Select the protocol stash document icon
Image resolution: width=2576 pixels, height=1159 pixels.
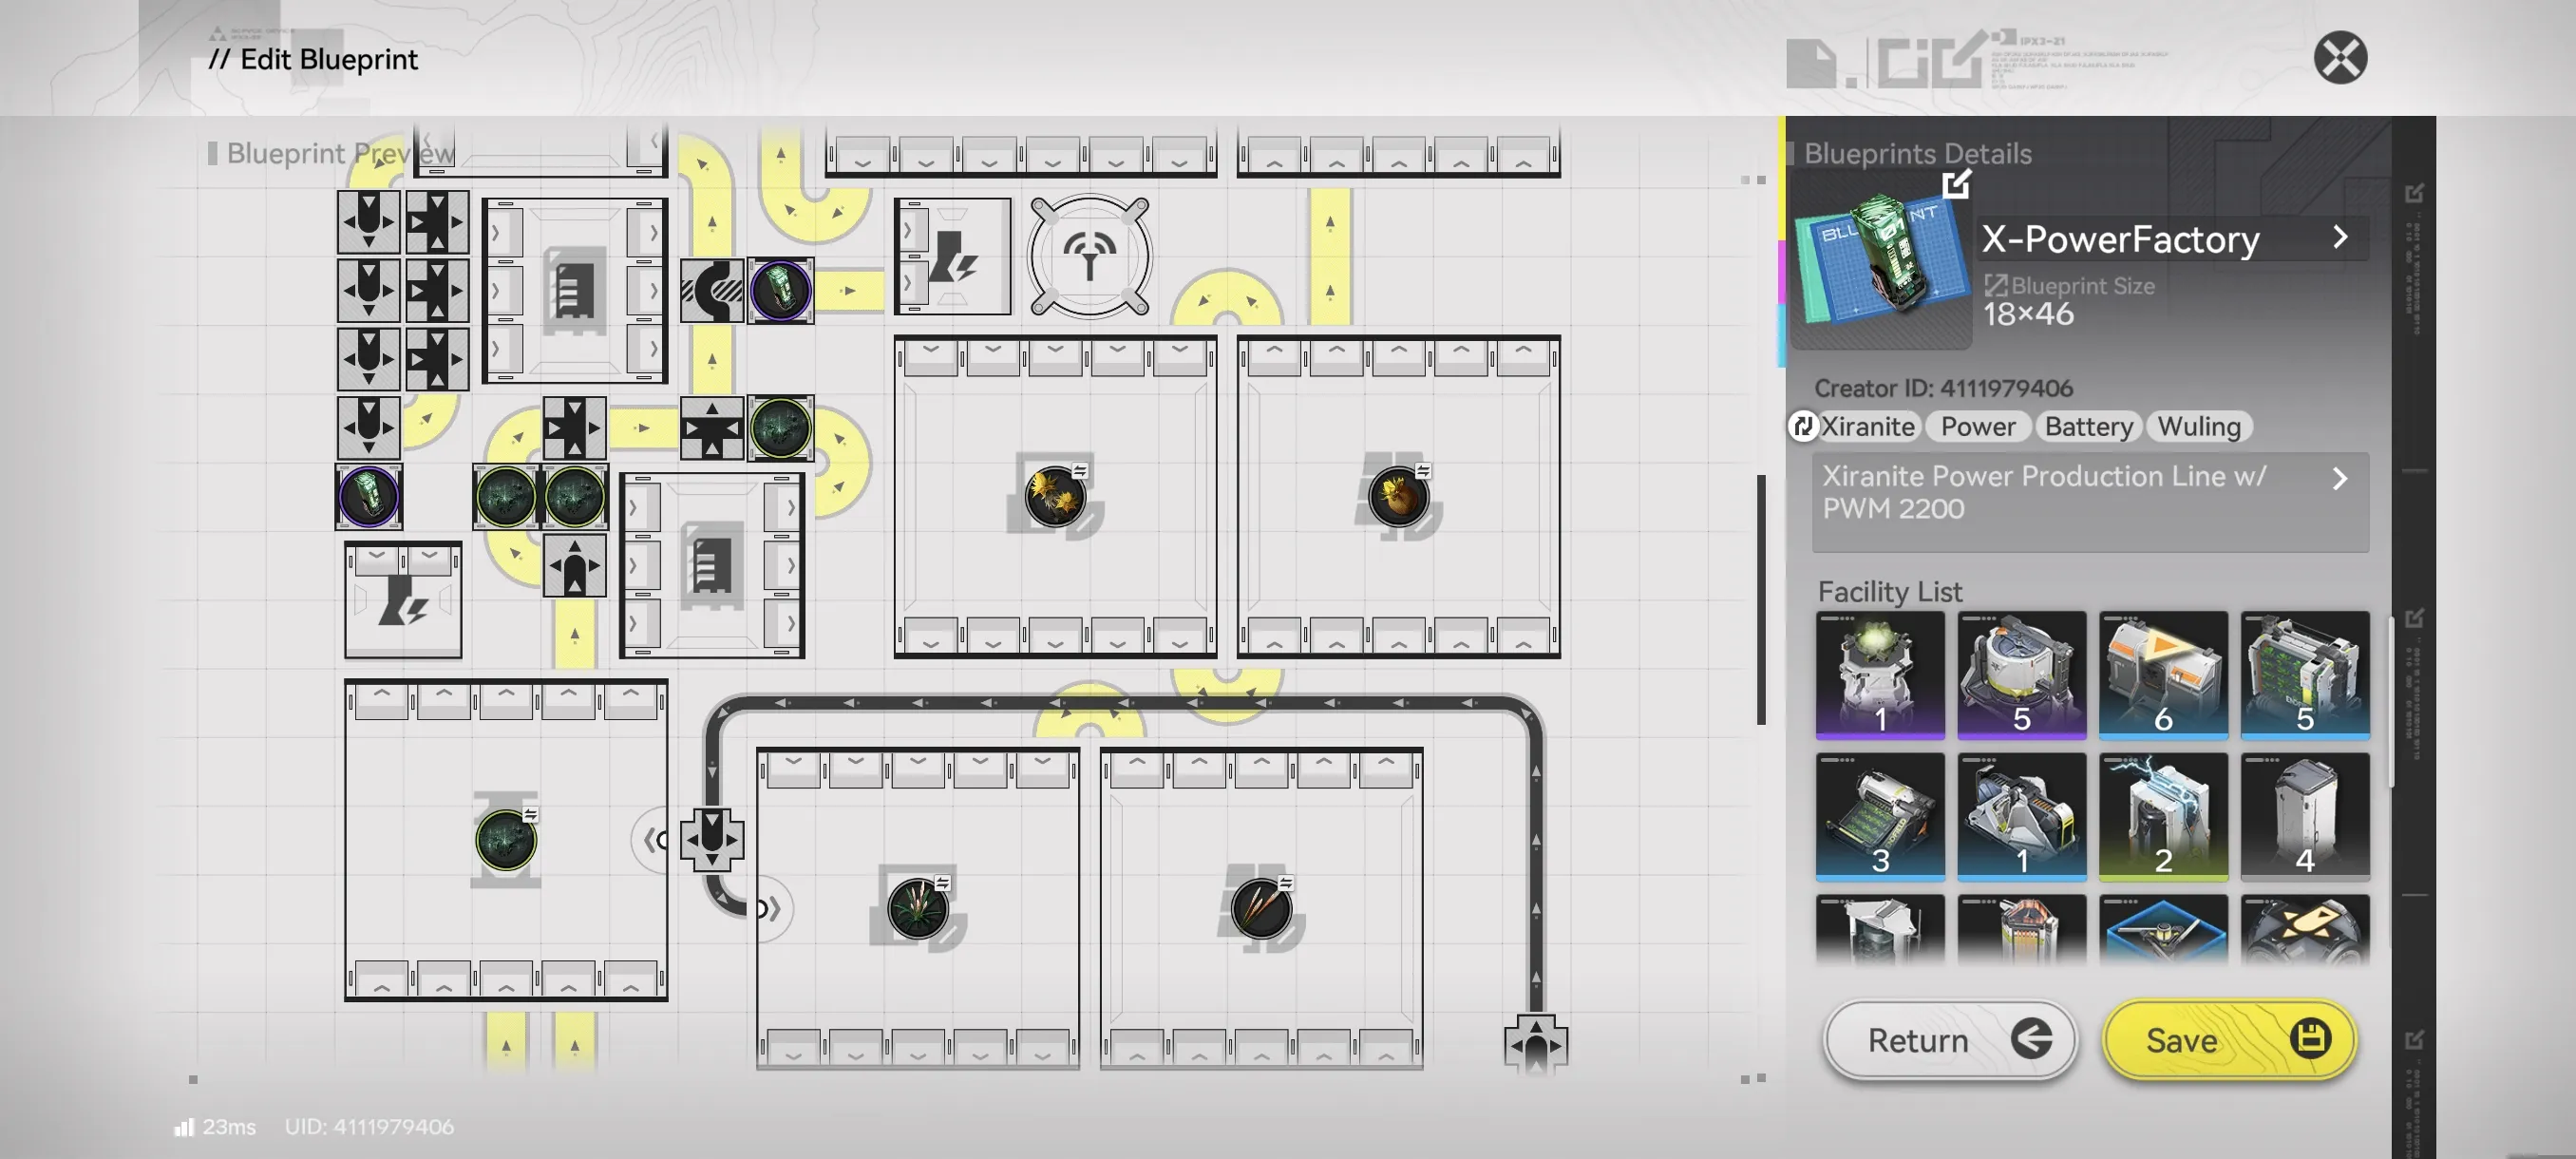pyautogui.click(x=574, y=290)
